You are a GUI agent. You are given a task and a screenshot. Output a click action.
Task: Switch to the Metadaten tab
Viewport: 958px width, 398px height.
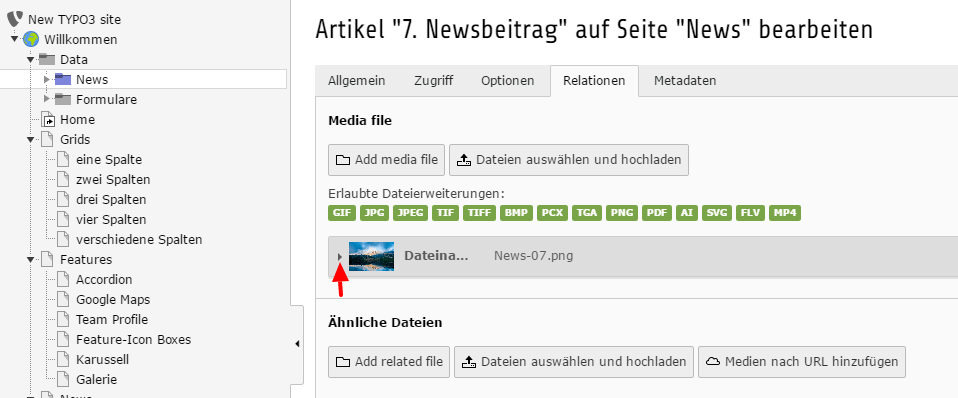click(685, 81)
